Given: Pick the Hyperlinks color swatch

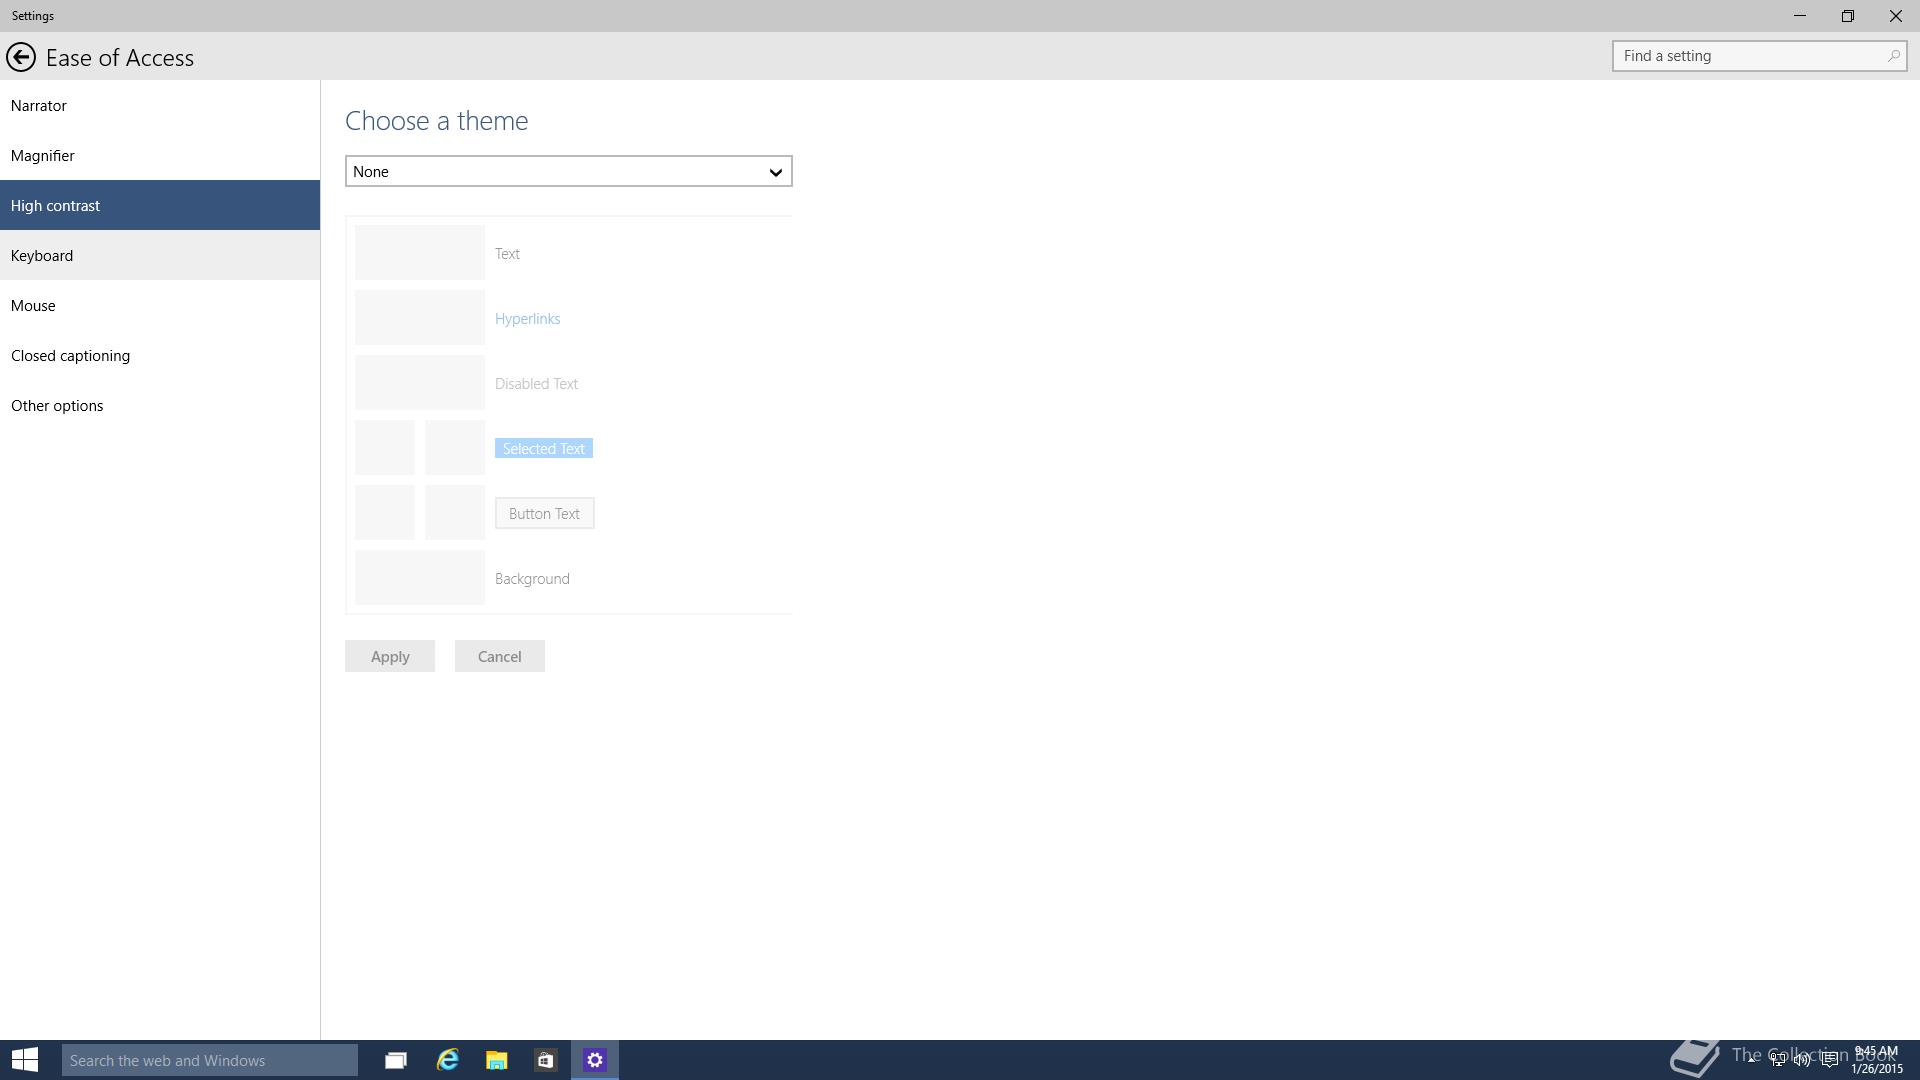Looking at the screenshot, I should pos(420,317).
